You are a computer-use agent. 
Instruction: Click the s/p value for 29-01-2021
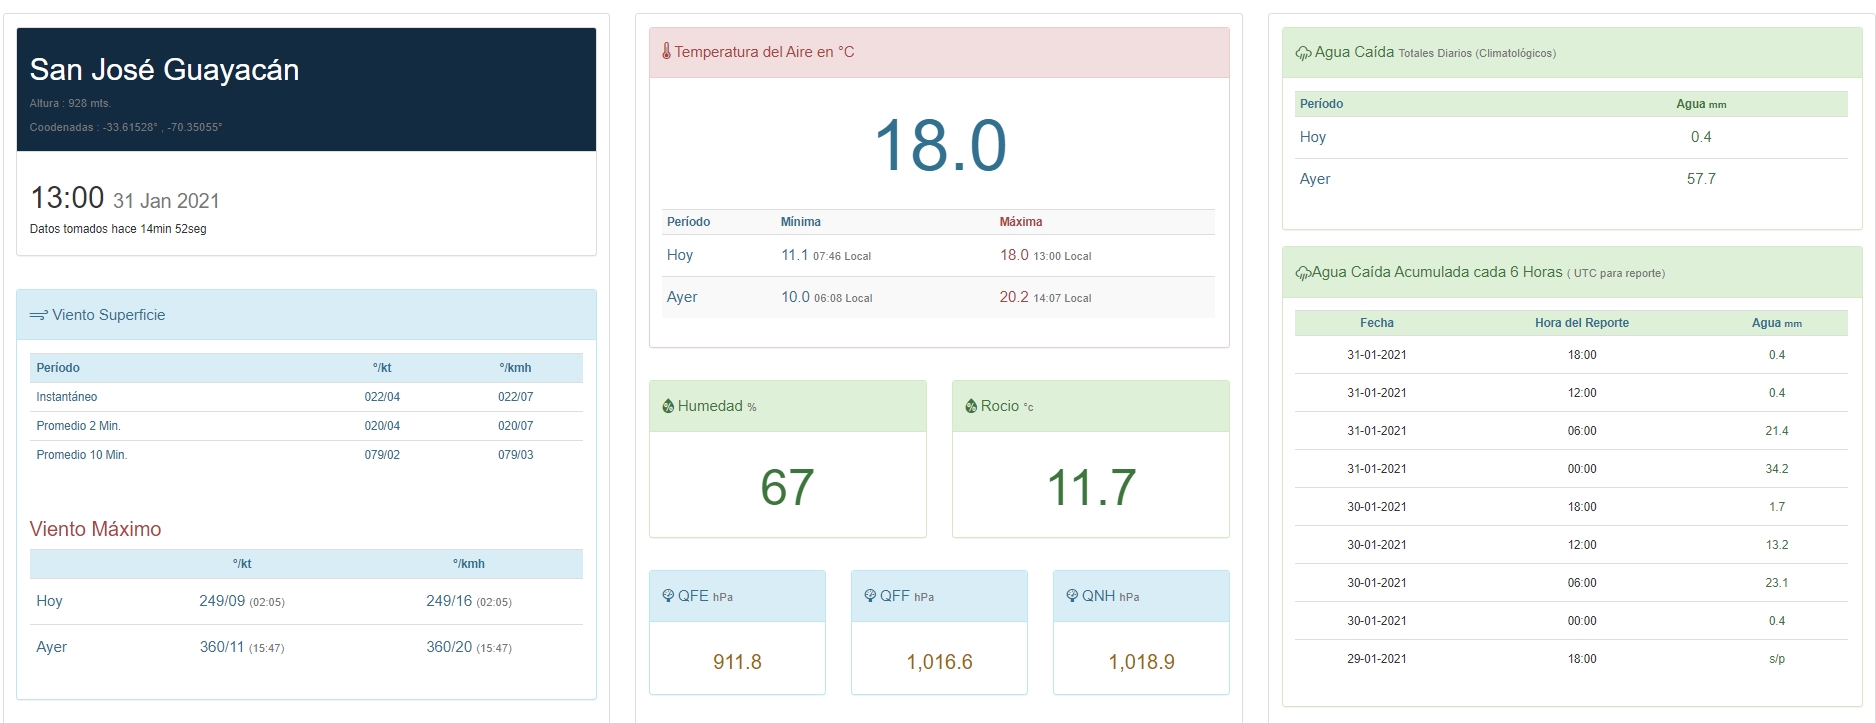[1777, 659]
